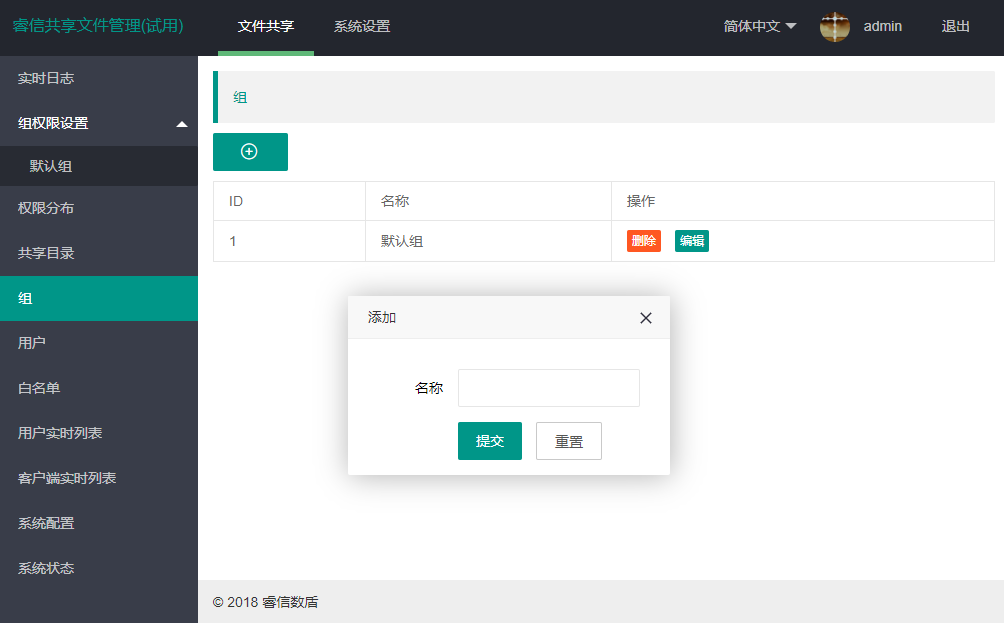This screenshot has height=623, width=1004.
Task: Click the plus icon to add a group
Action: coord(250,152)
